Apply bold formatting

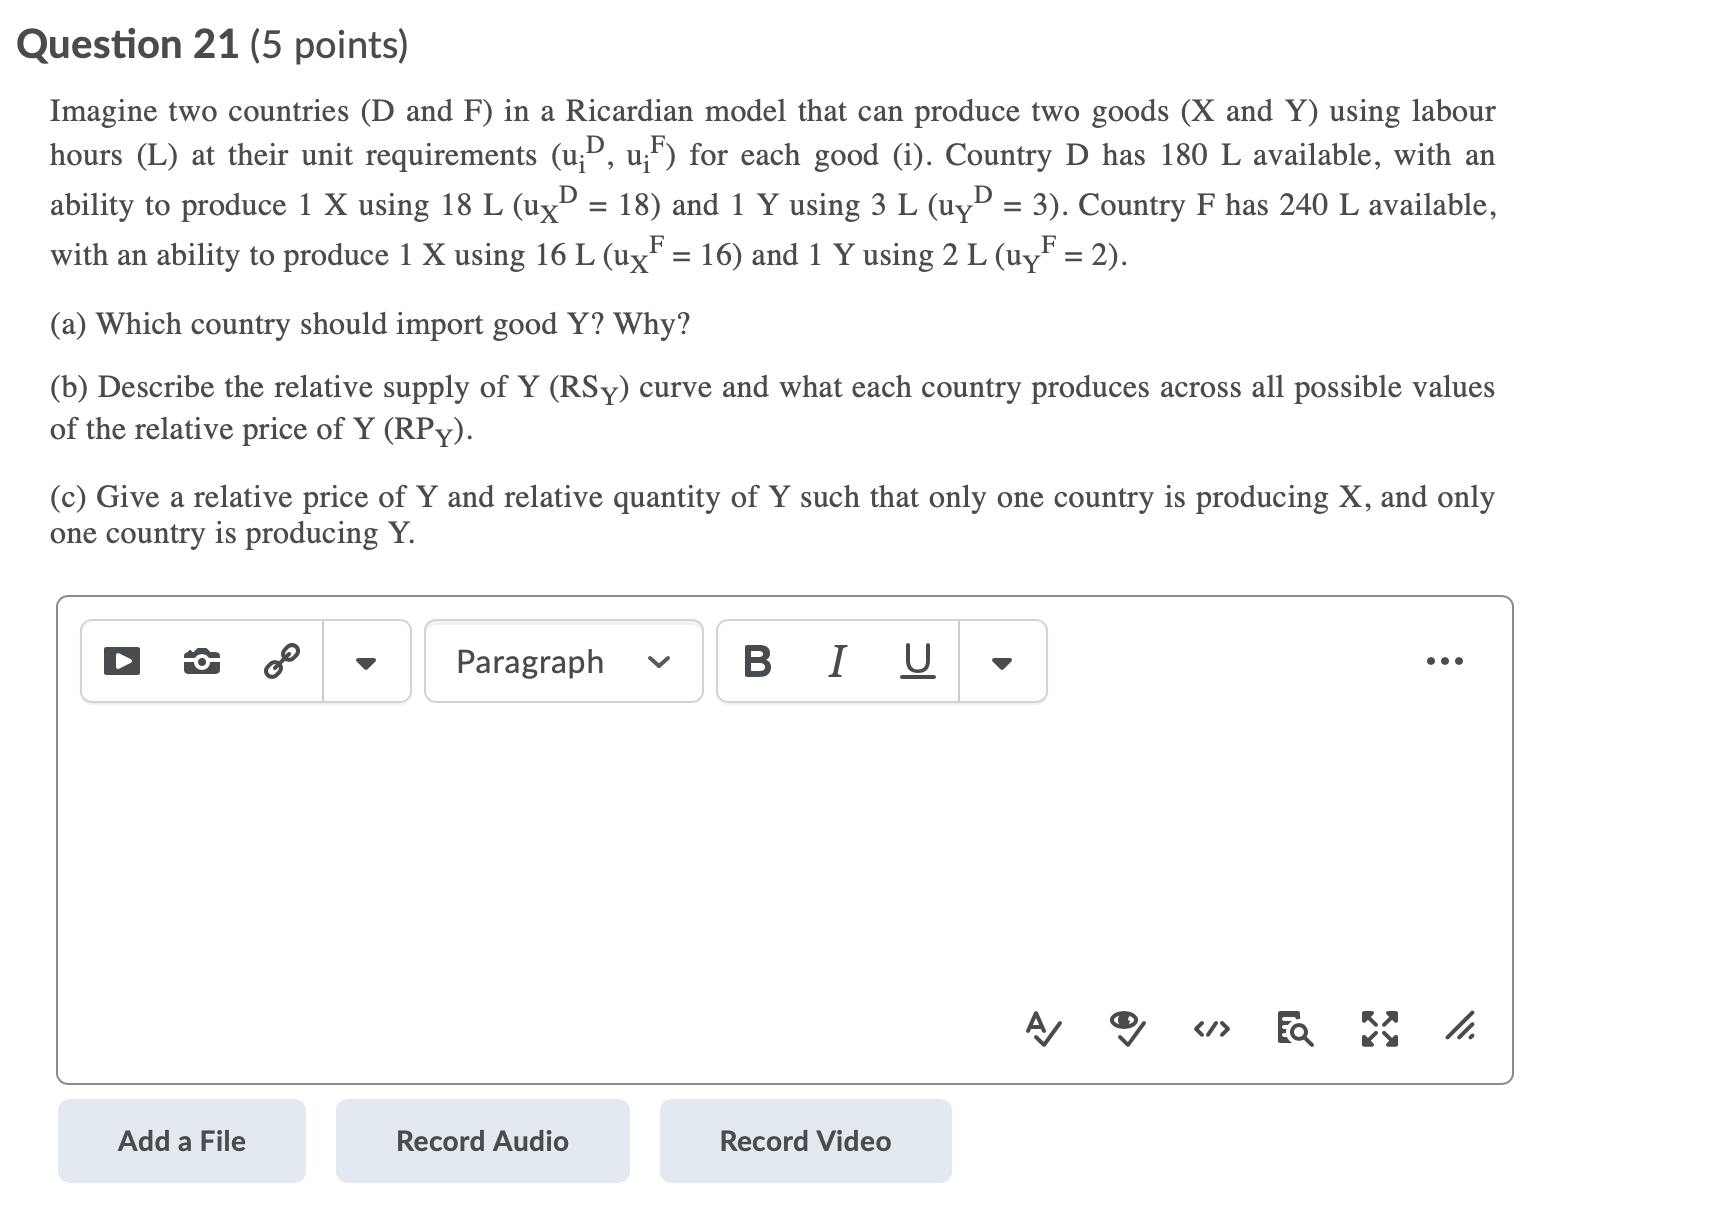757,661
